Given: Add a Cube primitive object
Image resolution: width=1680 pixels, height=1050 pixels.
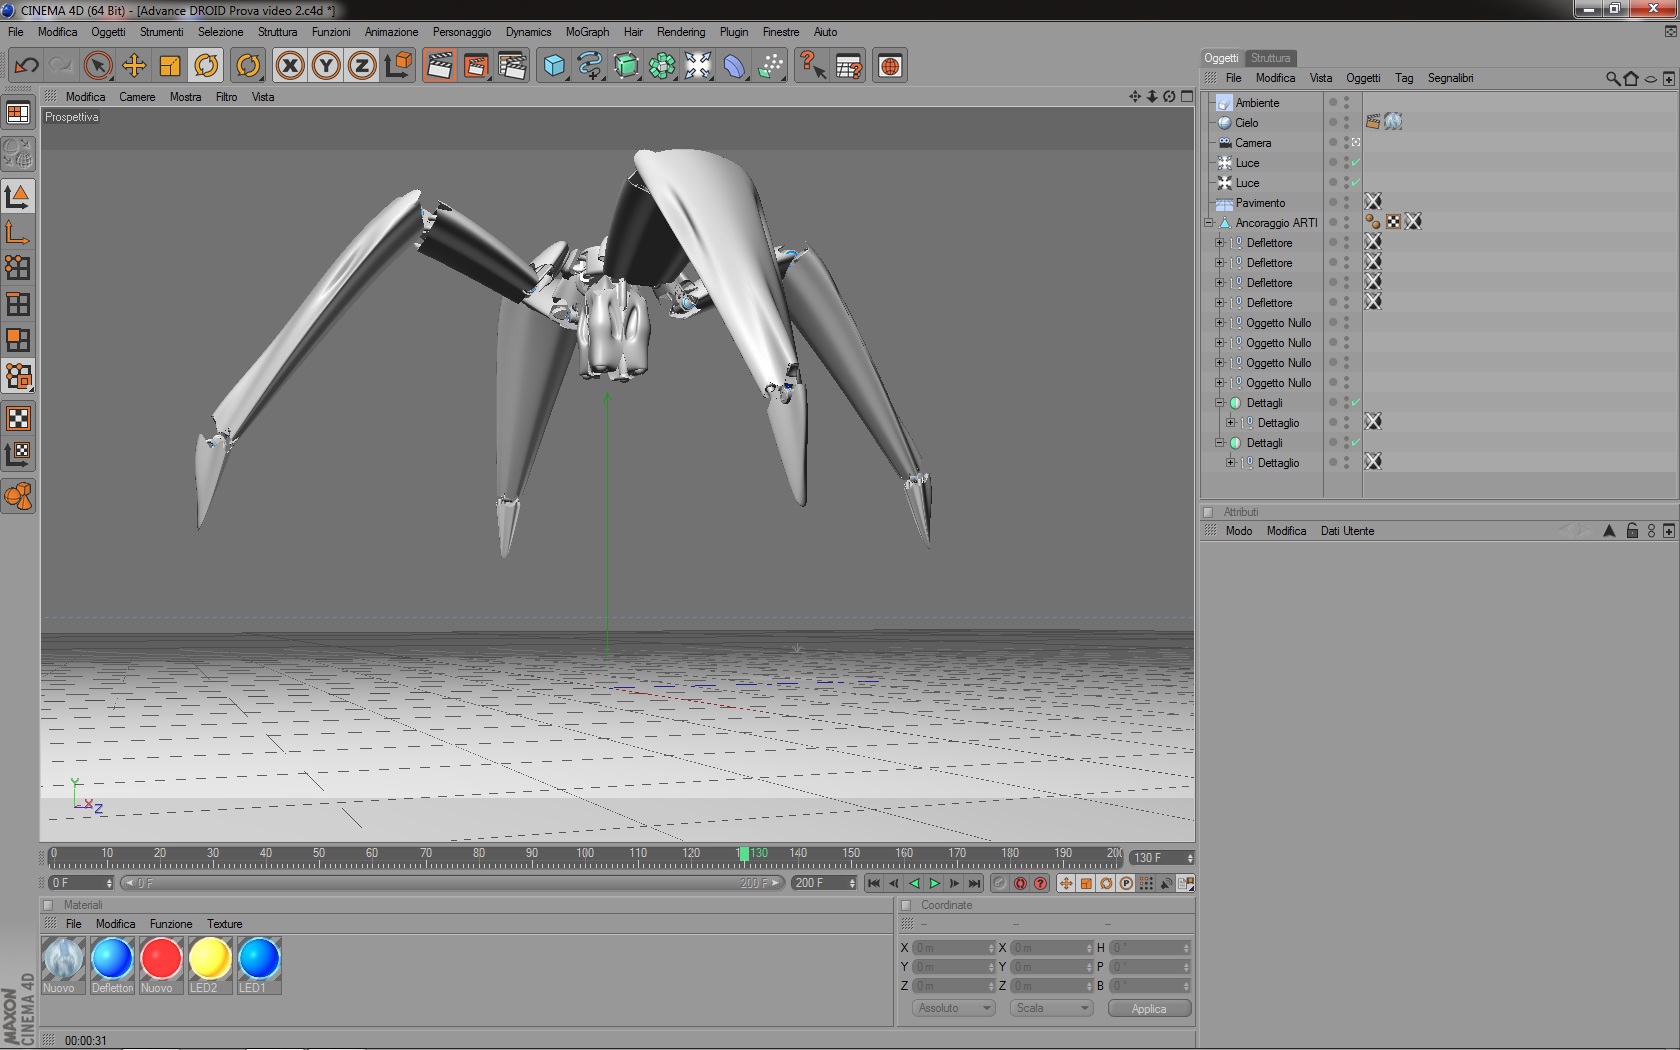Looking at the screenshot, I should [x=554, y=66].
